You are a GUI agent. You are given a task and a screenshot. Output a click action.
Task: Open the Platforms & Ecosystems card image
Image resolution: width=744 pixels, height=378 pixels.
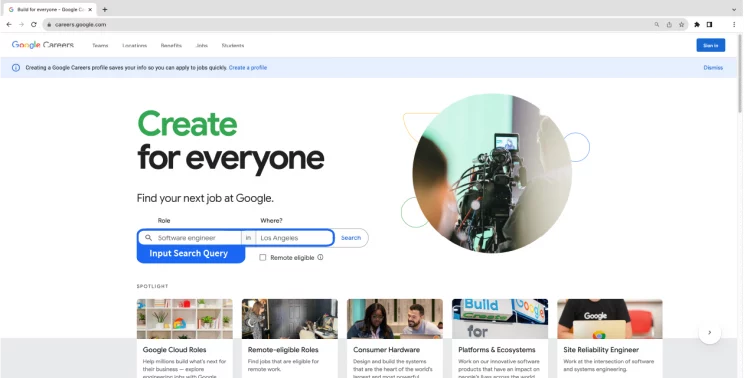pyautogui.click(x=500, y=319)
